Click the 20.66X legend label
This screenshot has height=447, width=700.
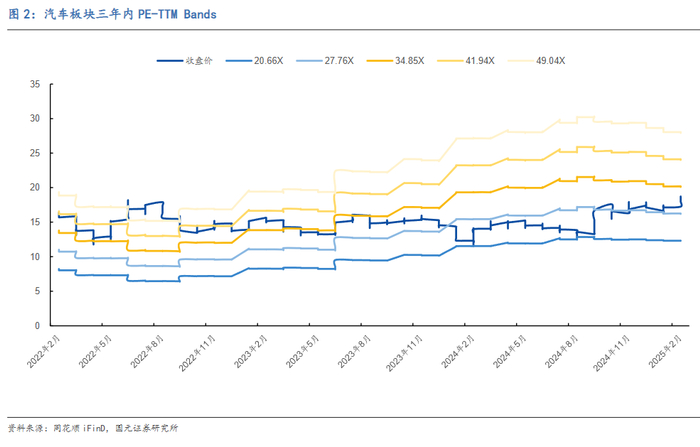pos(268,61)
